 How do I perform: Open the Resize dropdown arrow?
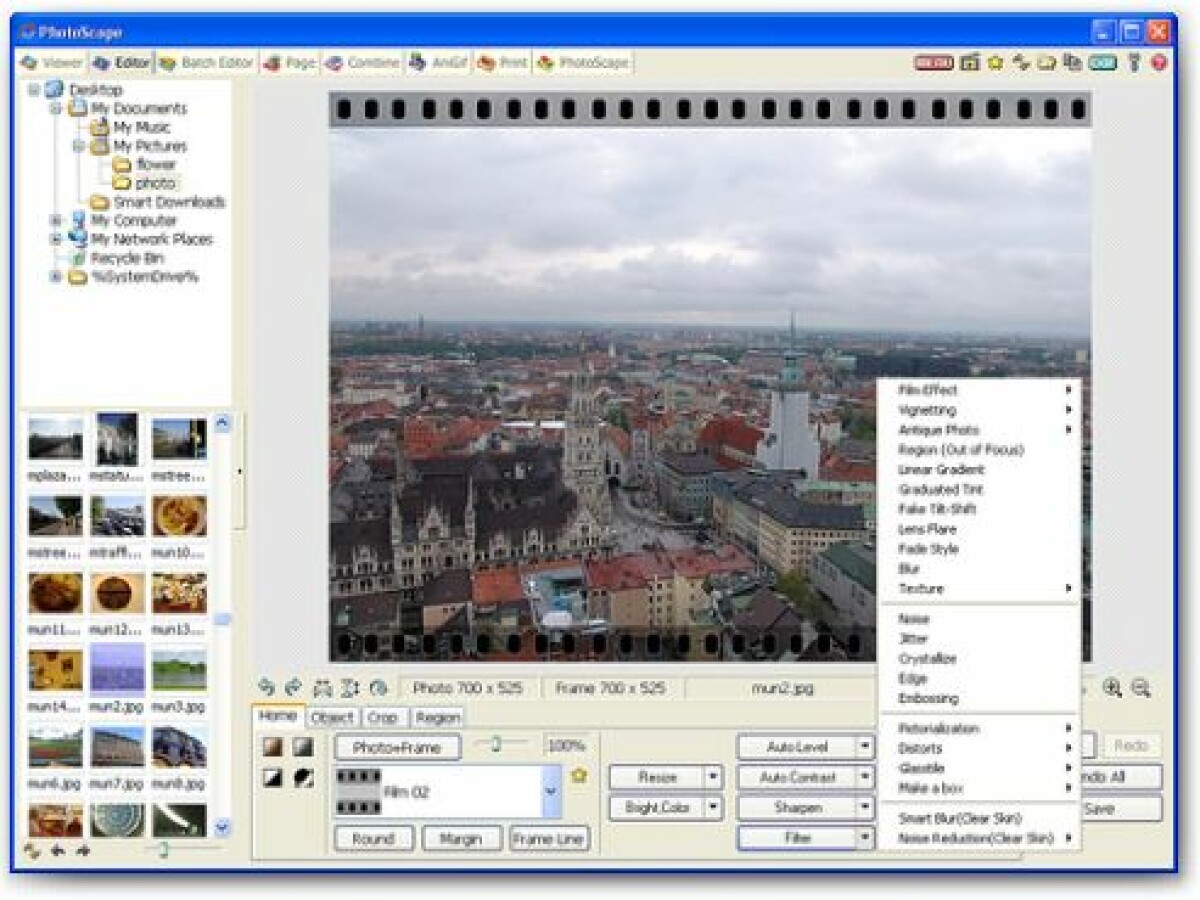click(713, 777)
